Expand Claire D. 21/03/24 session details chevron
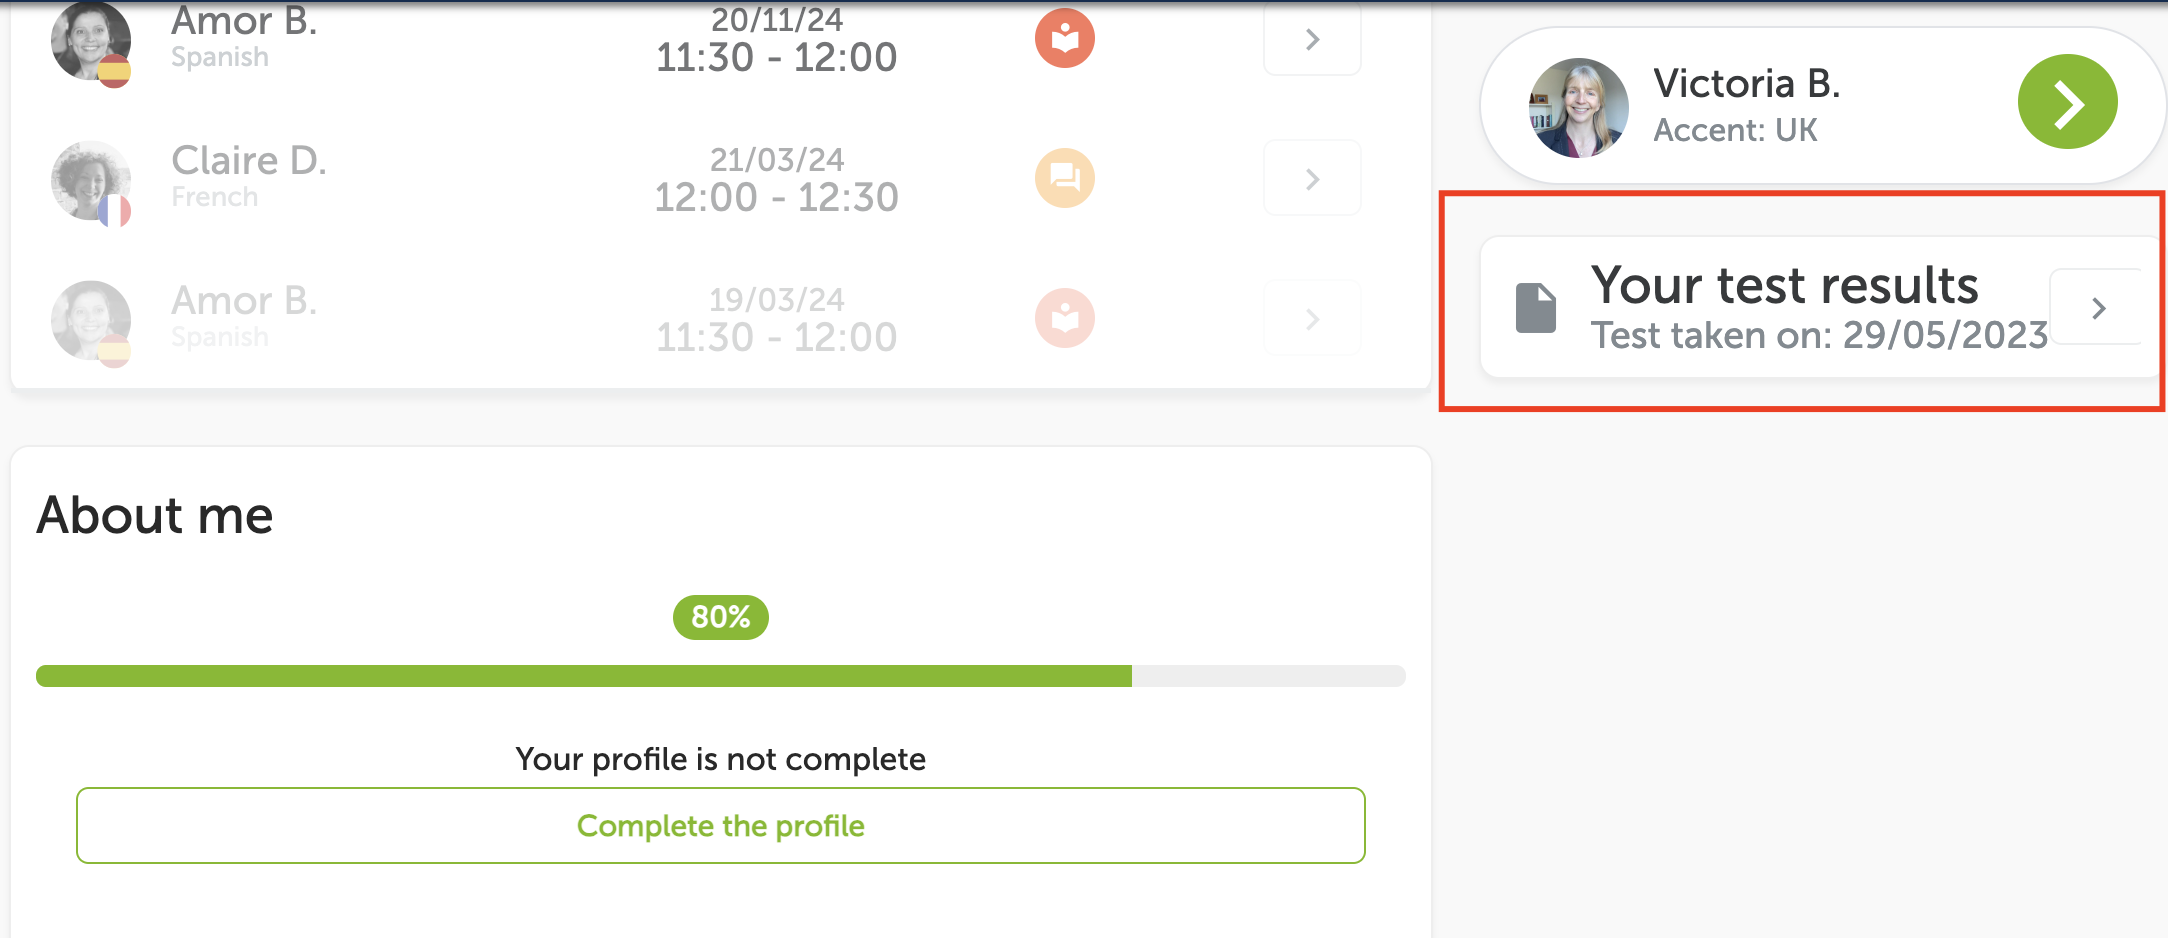Image resolution: width=2168 pixels, height=938 pixels. coord(1312,179)
